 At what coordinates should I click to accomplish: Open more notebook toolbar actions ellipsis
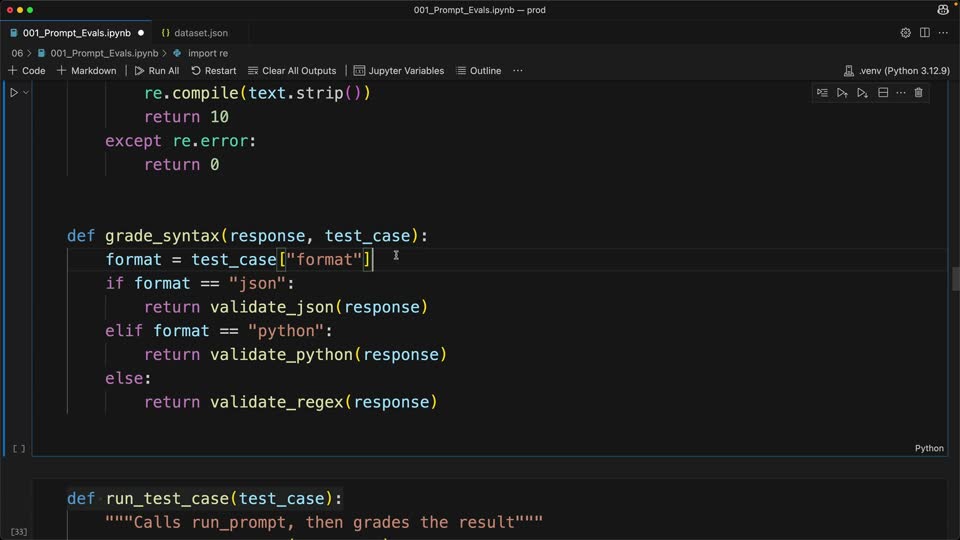pos(518,70)
